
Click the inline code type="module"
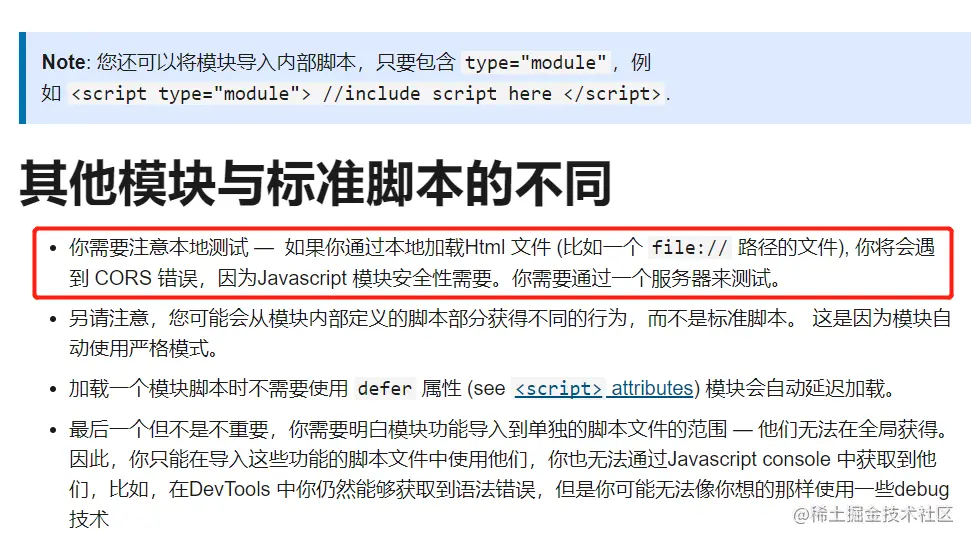[535, 63]
